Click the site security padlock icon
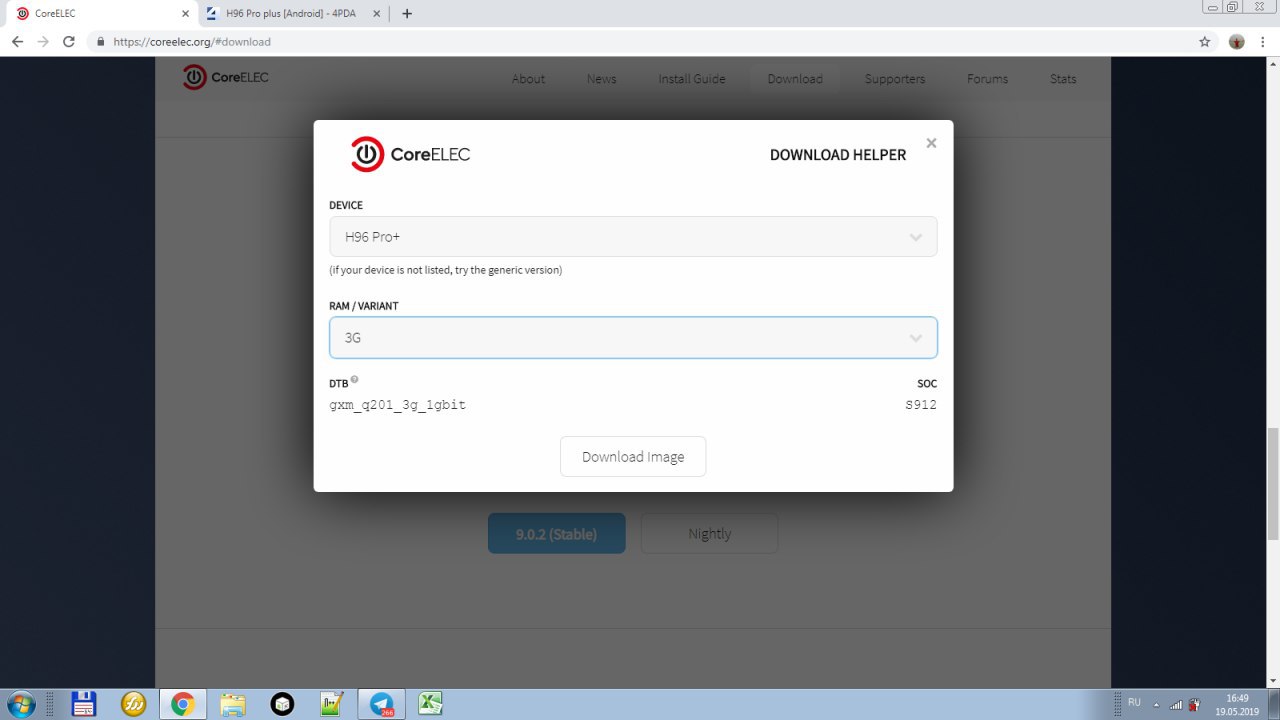This screenshot has width=1280, height=720. [x=101, y=42]
